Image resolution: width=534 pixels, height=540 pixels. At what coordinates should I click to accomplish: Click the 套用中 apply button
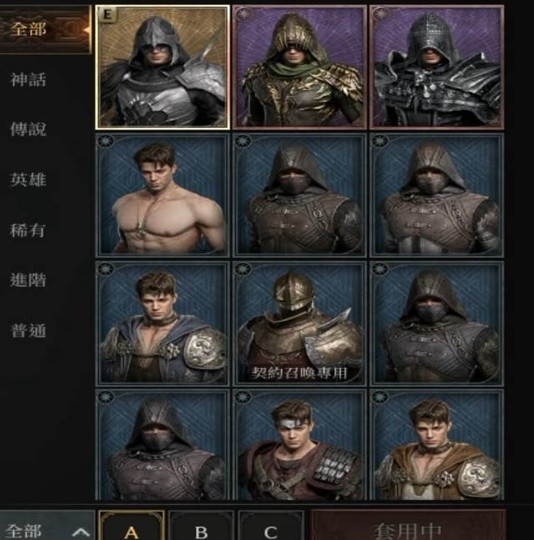tap(408, 527)
